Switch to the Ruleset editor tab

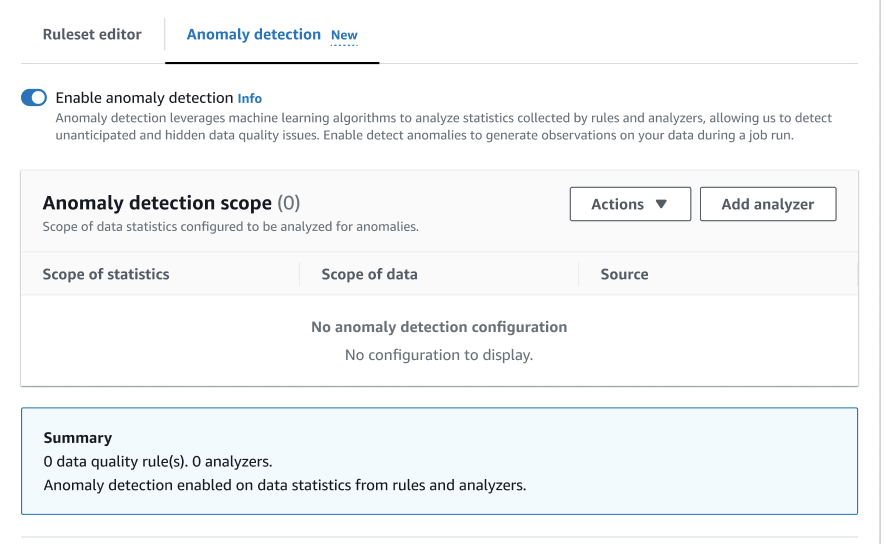pyautogui.click(x=92, y=34)
